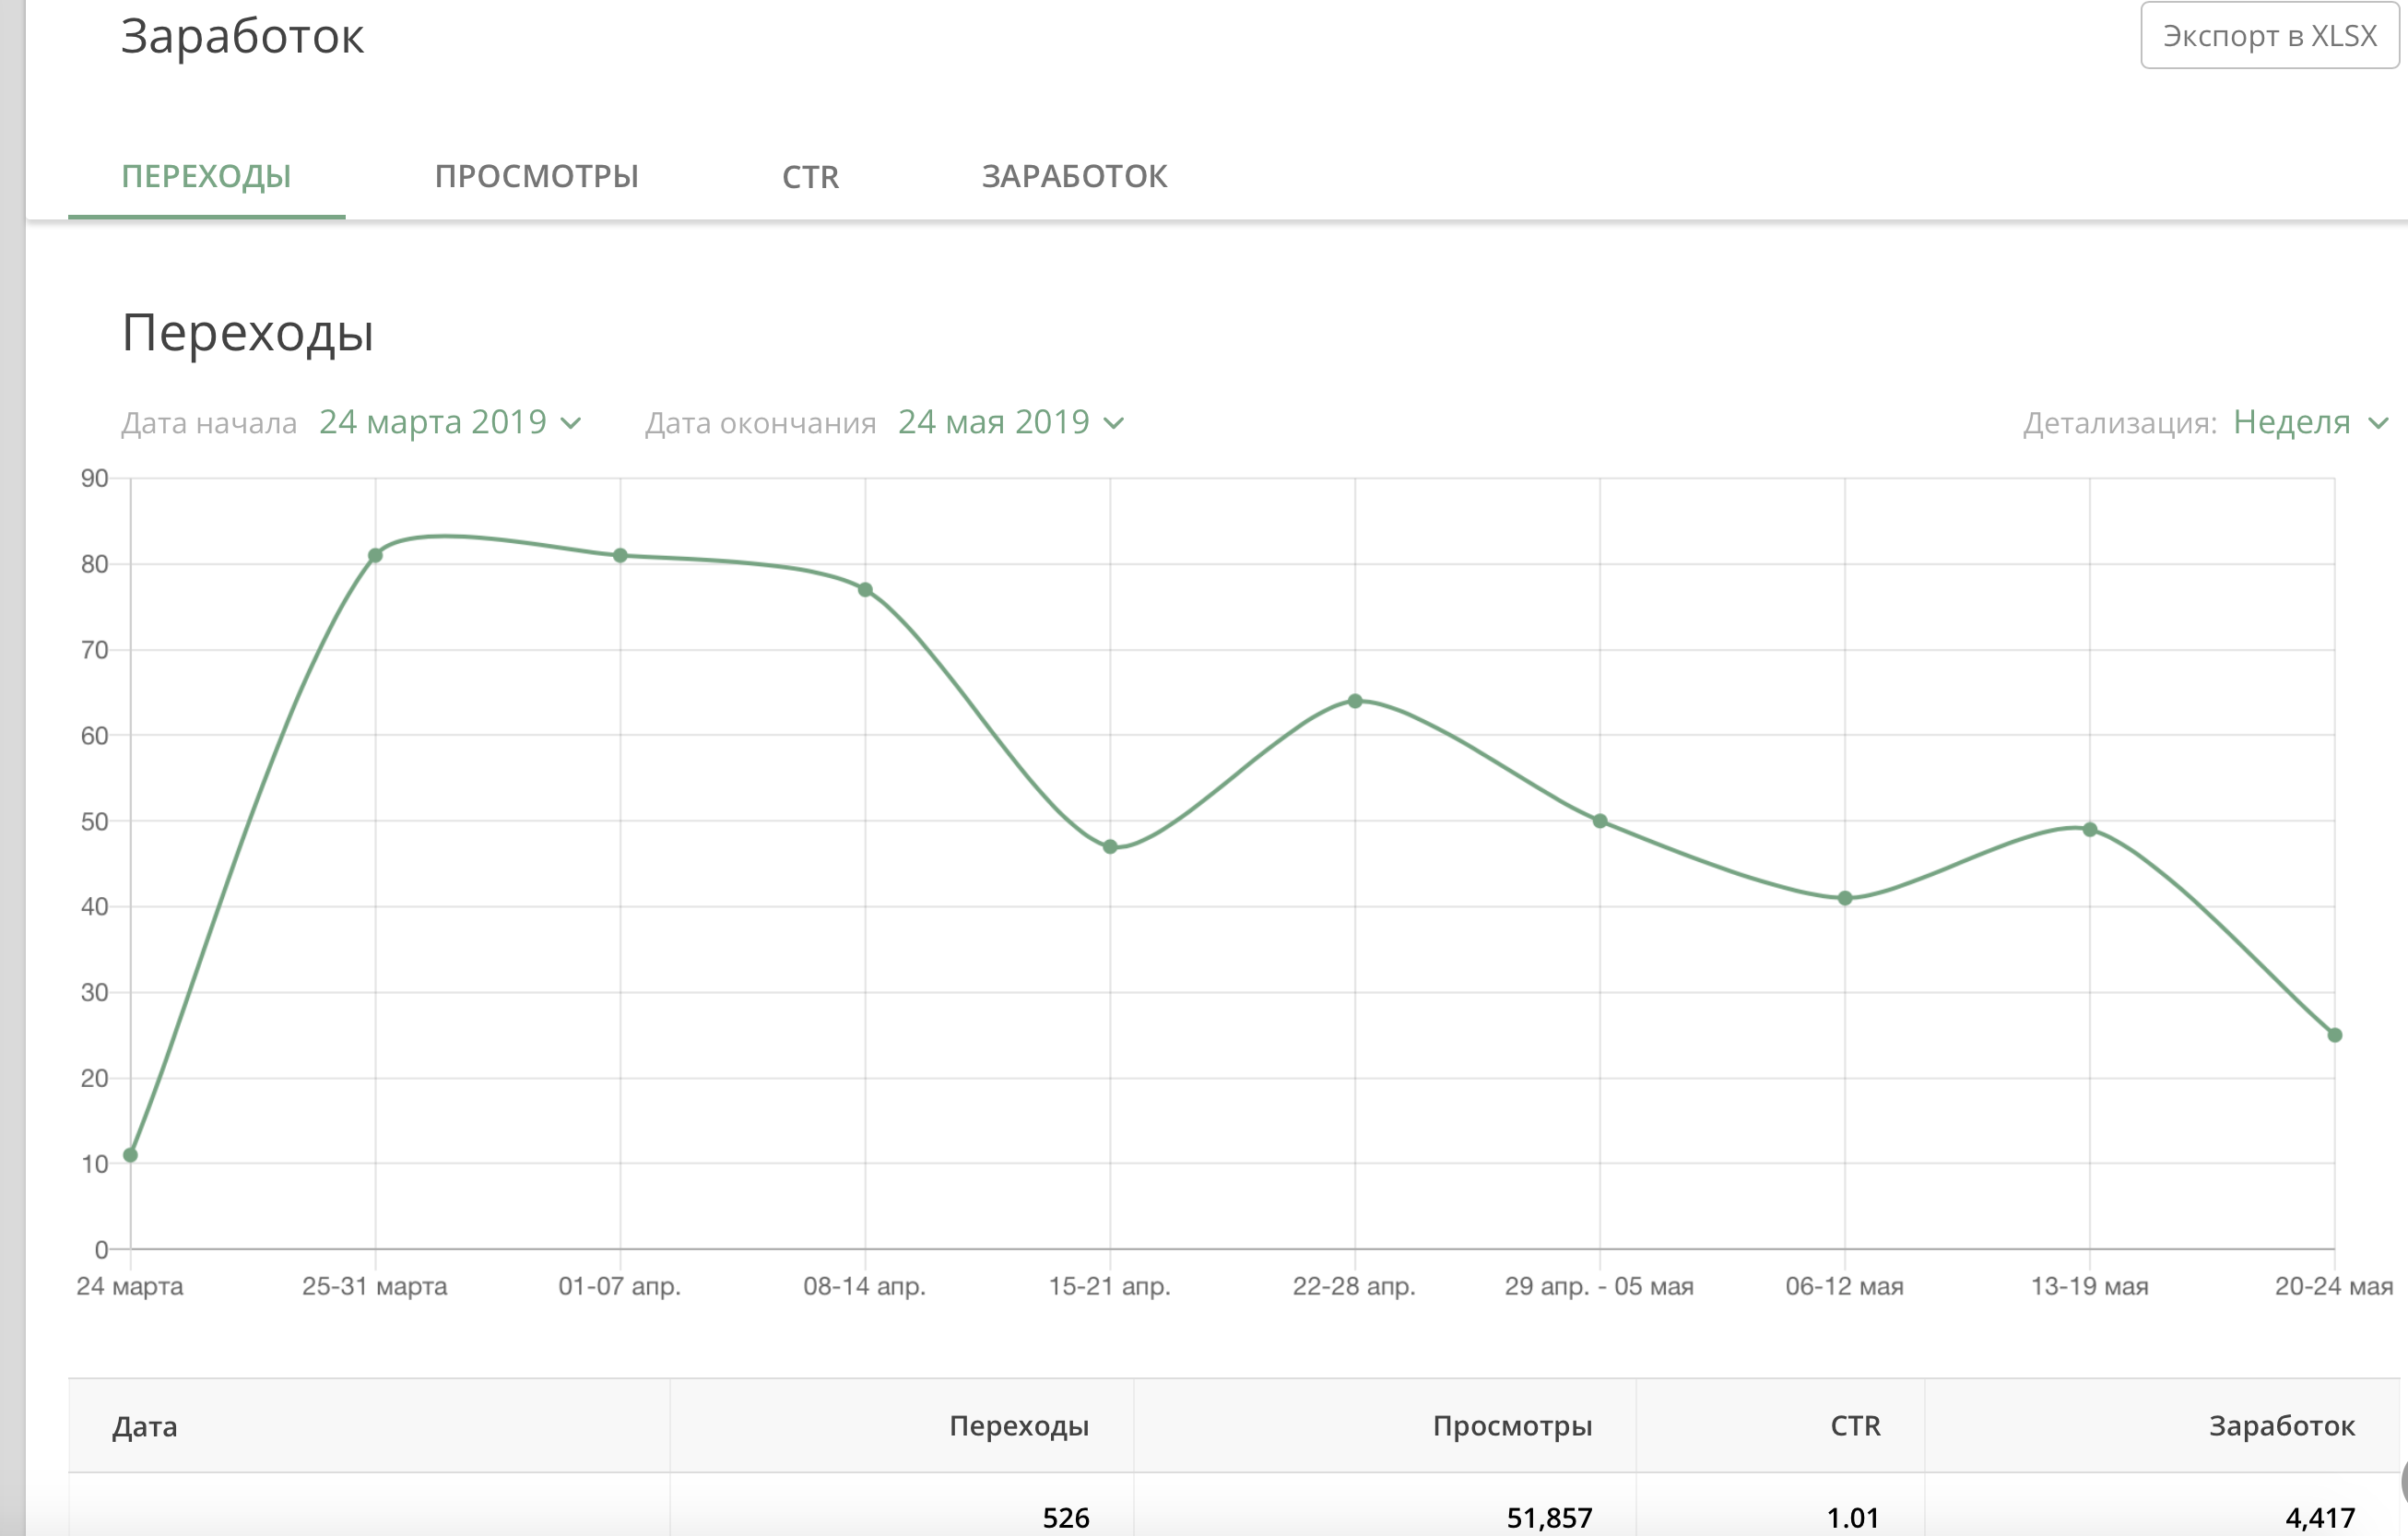Open the end date 24 мая 2019 dropdown

tap(993, 423)
